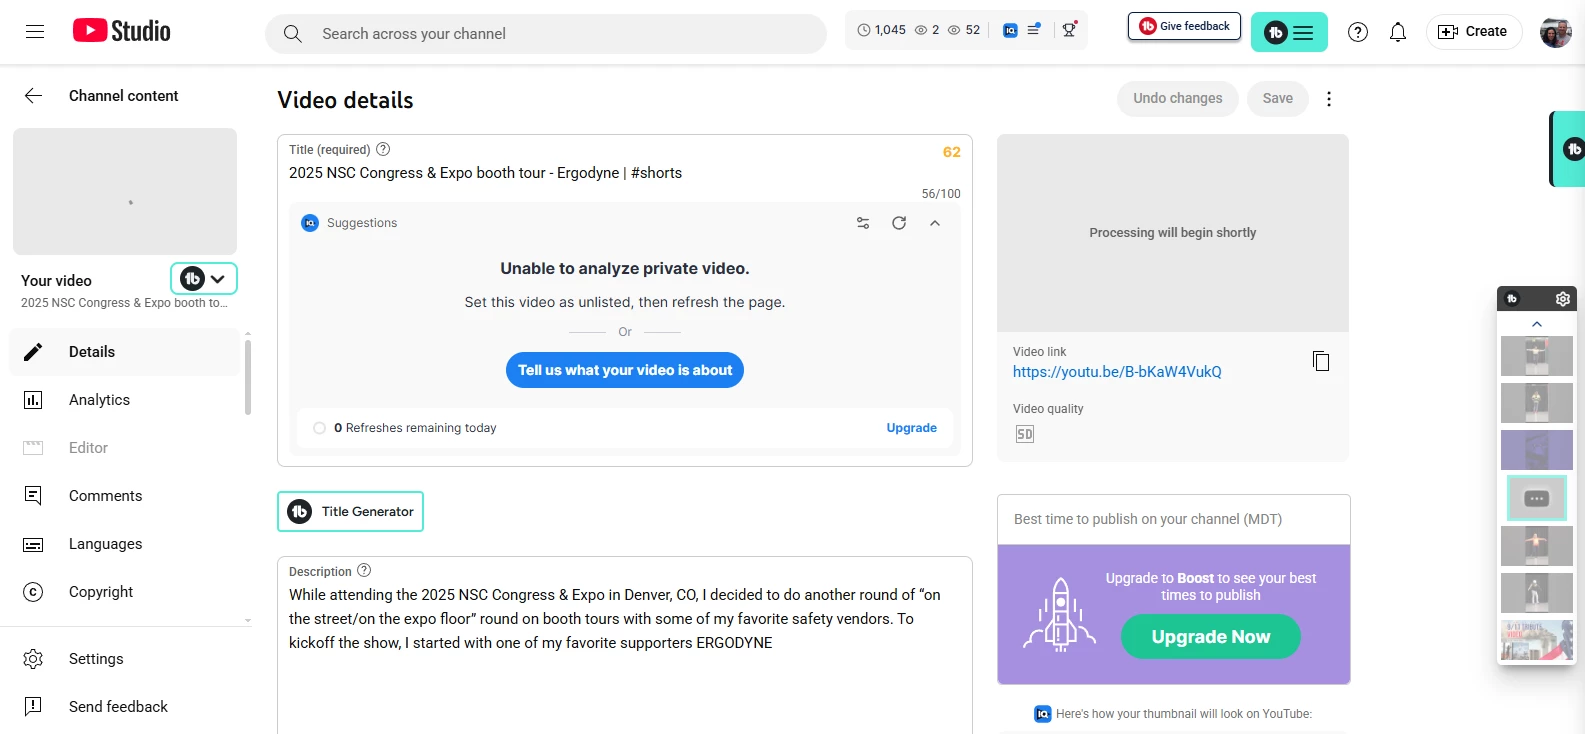Open the trophy achievements icon
The width and height of the screenshot is (1585, 734).
point(1069,30)
